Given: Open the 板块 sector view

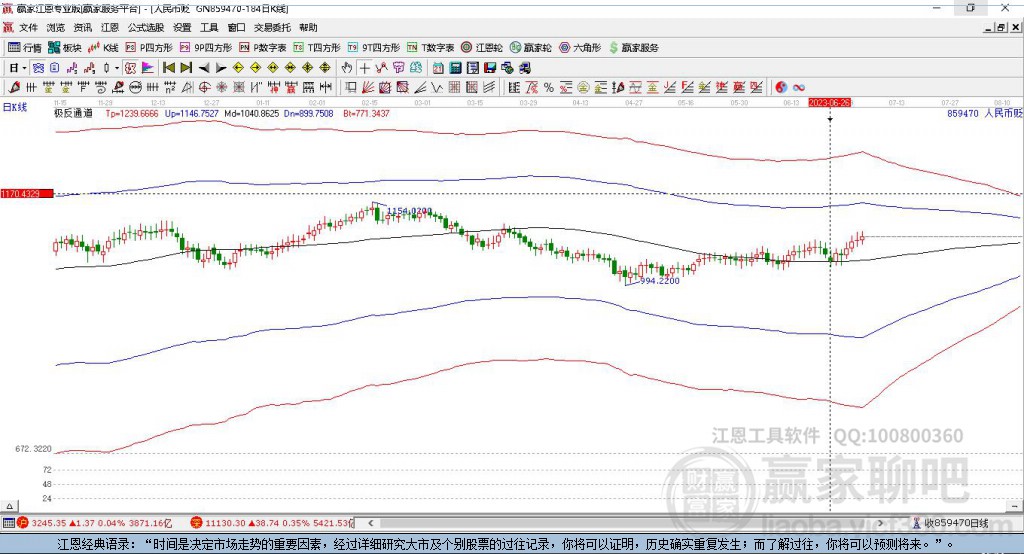Looking at the screenshot, I should tap(64, 48).
